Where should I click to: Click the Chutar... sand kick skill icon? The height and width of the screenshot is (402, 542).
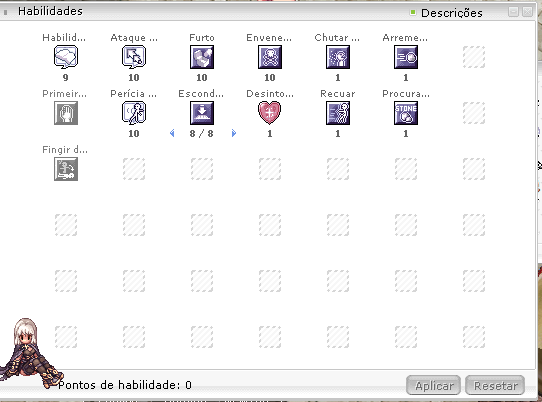pos(338,57)
